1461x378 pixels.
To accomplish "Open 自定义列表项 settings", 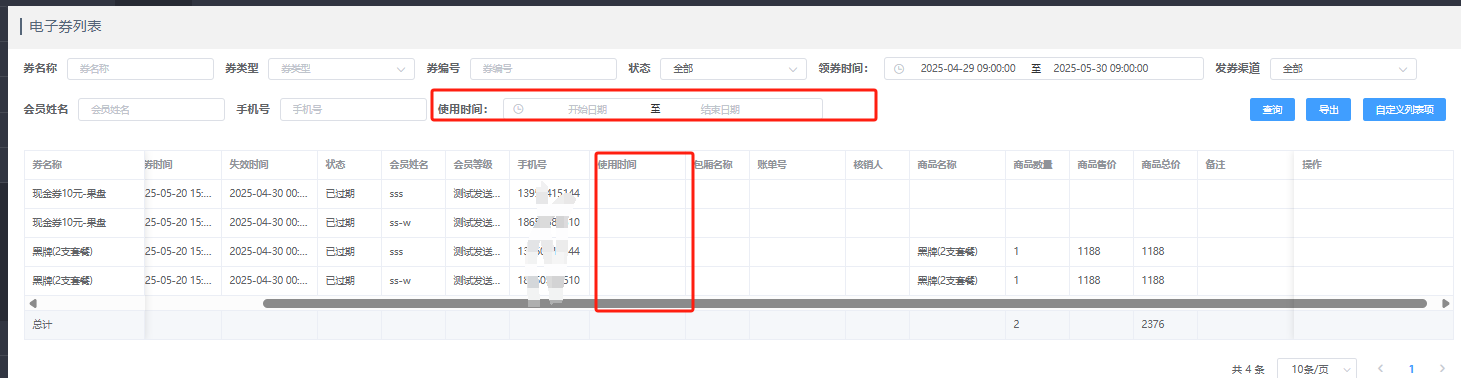I will click(1404, 109).
